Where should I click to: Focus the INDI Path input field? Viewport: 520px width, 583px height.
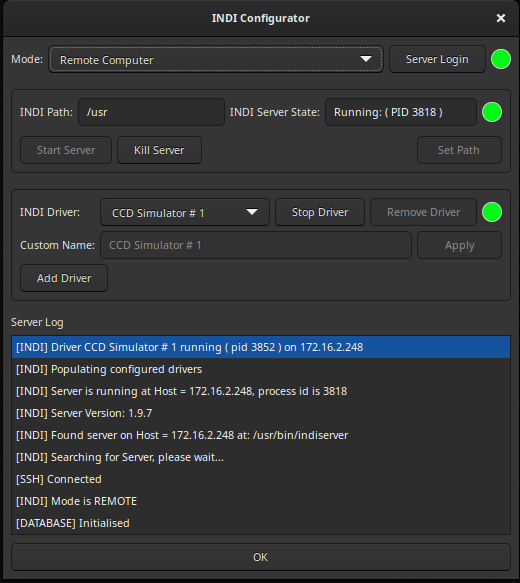(151, 112)
